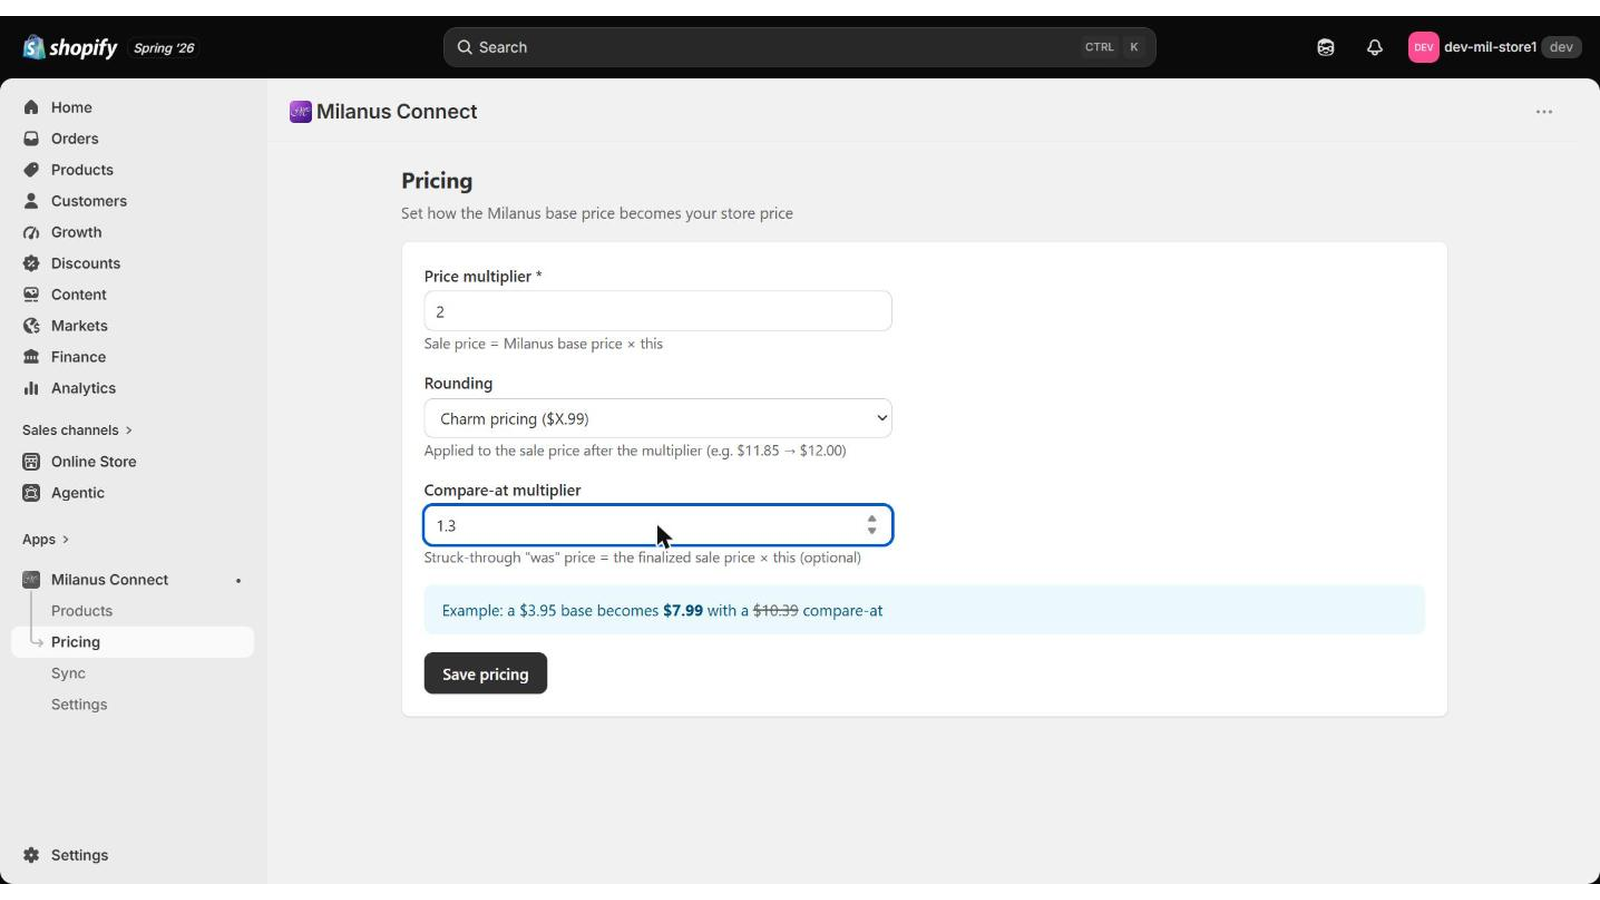This screenshot has height=900, width=1600.
Task: Click the "Set how the Milanus base price" subtitle
Action: [597, 213]
